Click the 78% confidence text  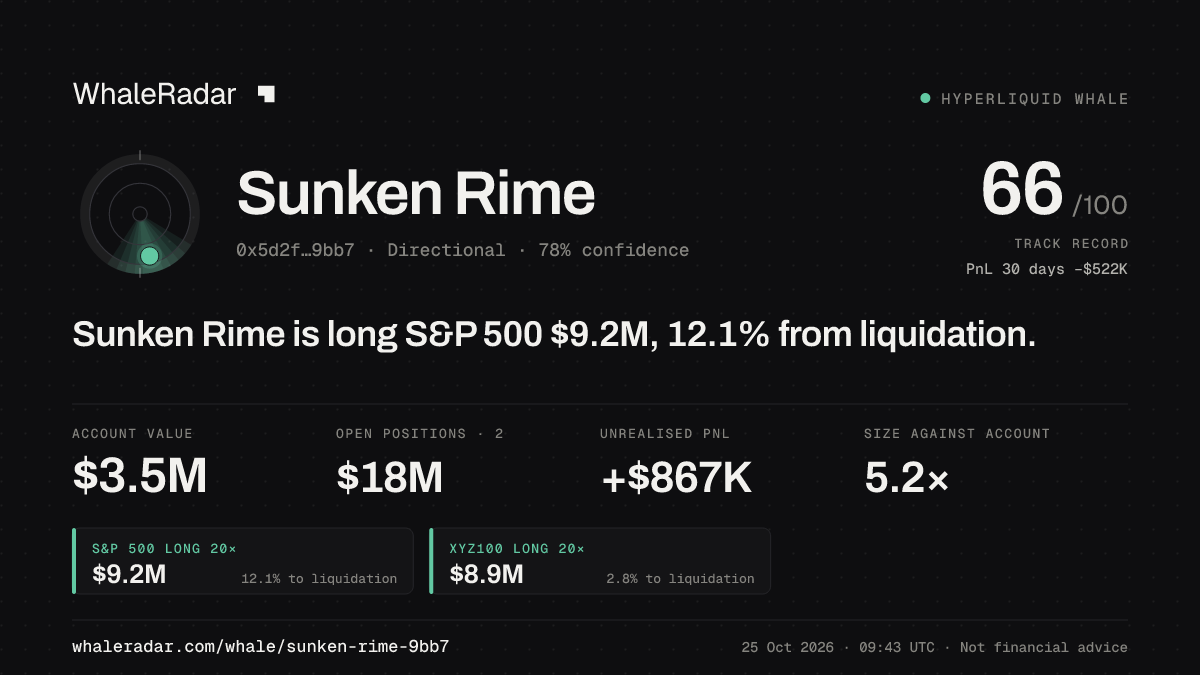613,250
